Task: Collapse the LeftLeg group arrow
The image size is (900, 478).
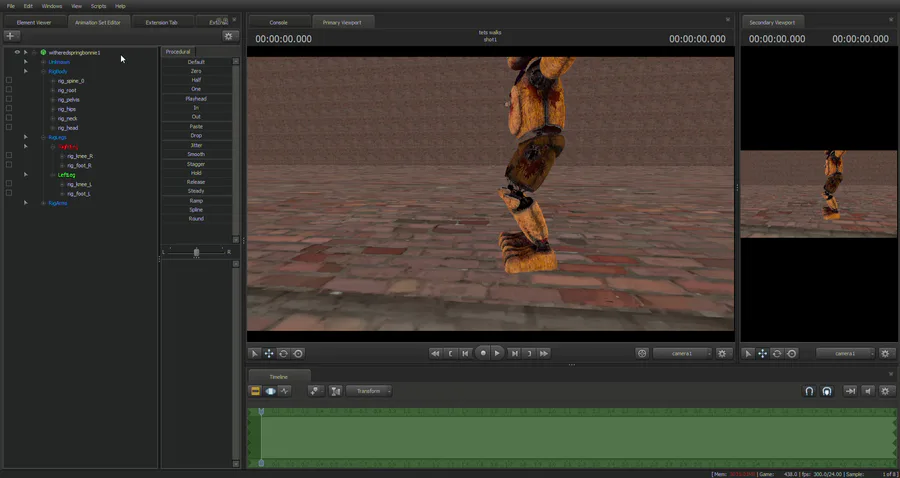Action: point(26,174)
